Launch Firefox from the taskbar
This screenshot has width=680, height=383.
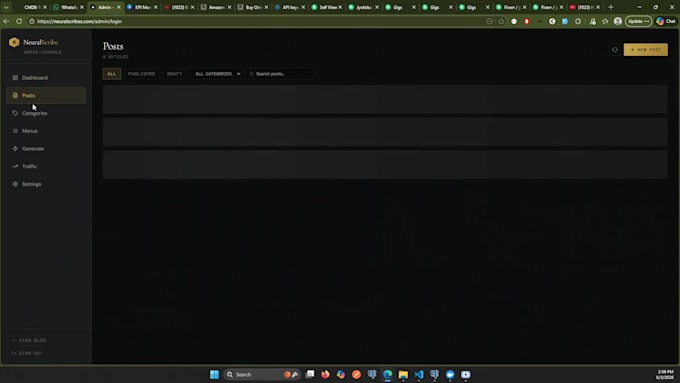click(x=325, y=374)
